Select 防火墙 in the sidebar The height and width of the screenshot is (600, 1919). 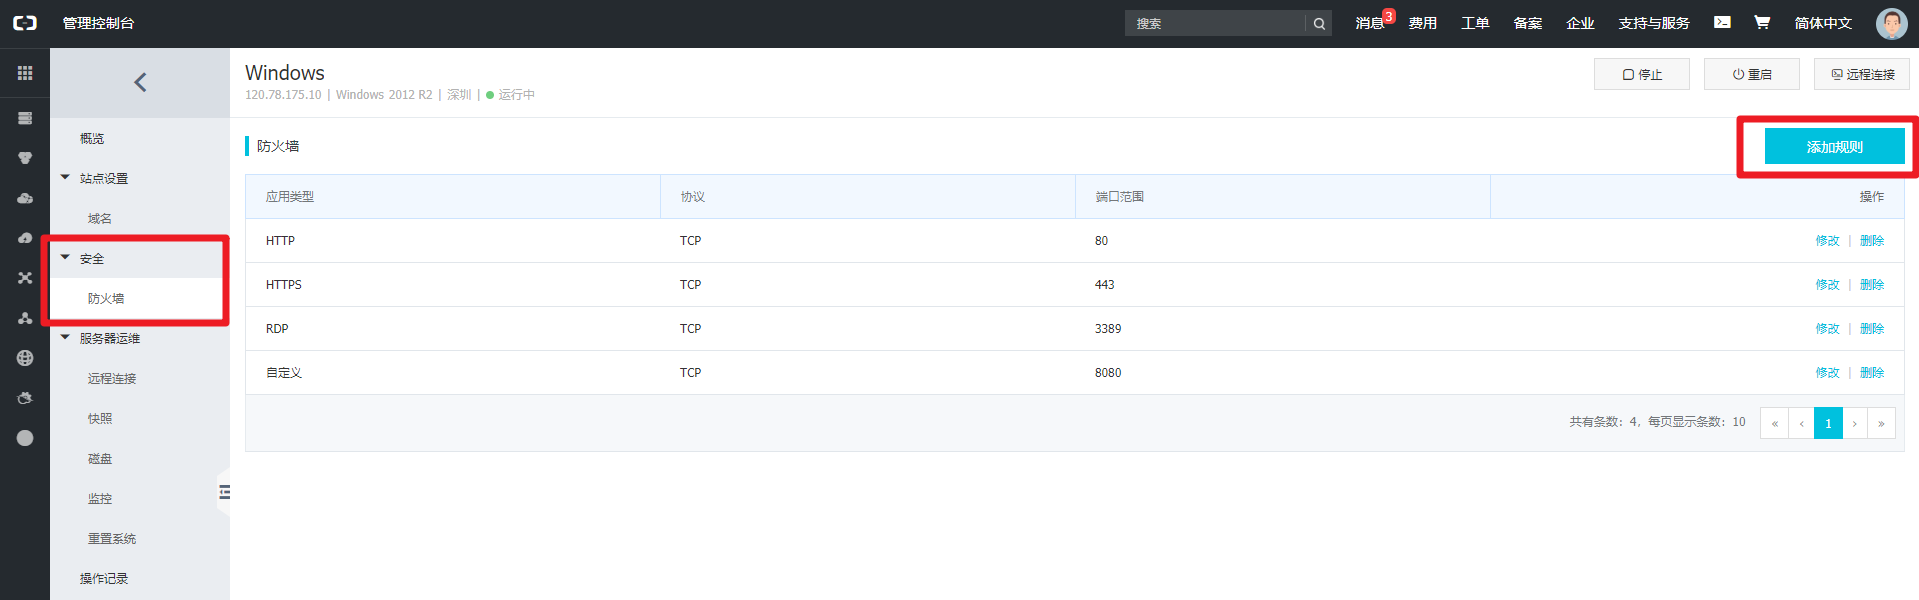(x=106, y=298)
